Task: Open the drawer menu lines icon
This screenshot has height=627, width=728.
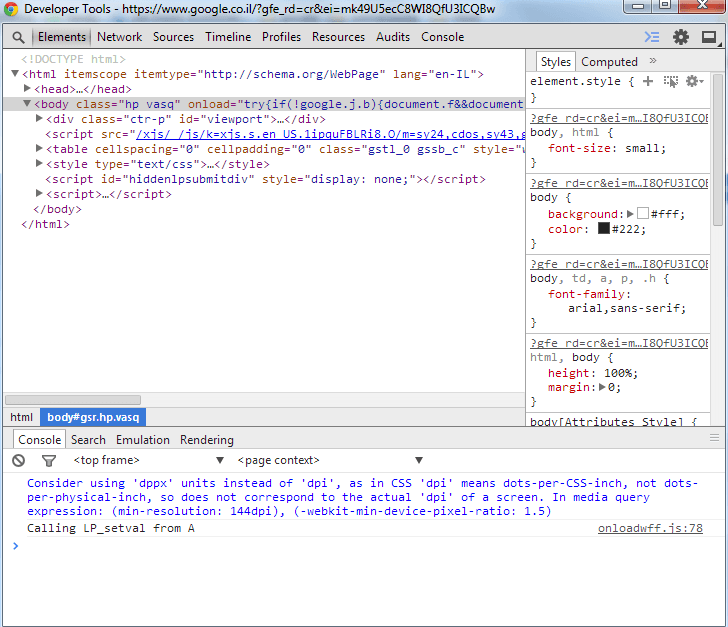Action: point(714,438)
